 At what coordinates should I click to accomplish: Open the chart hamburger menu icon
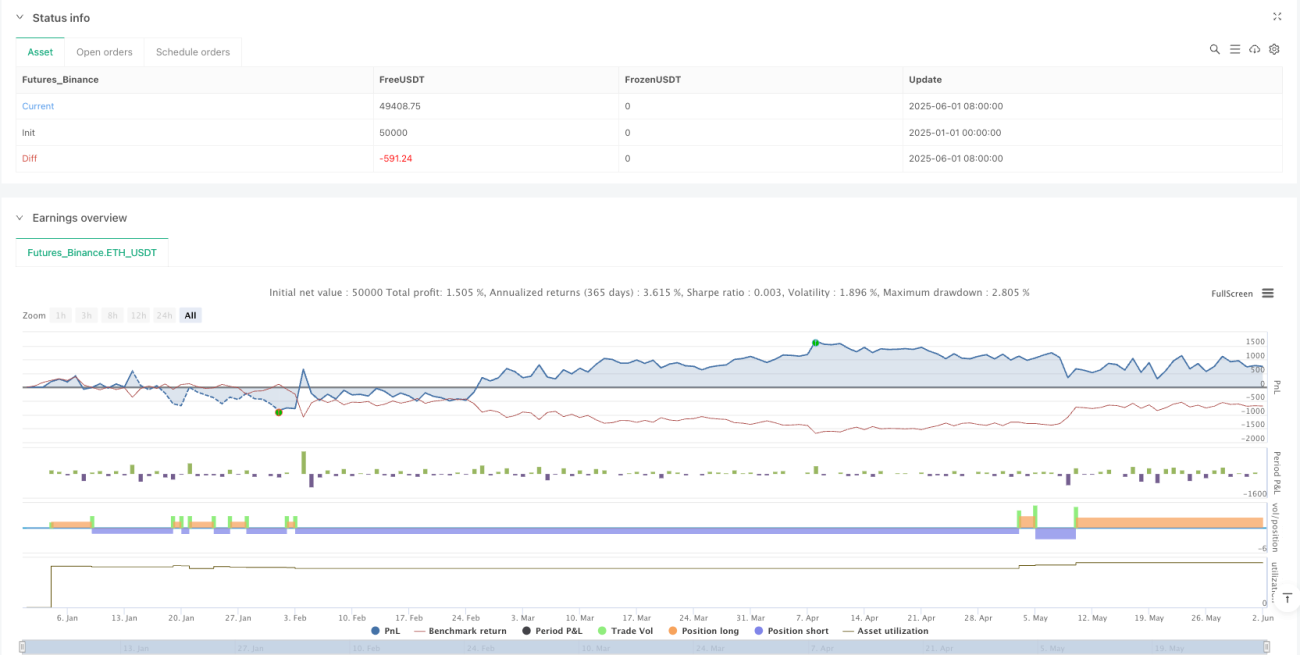1267,293
